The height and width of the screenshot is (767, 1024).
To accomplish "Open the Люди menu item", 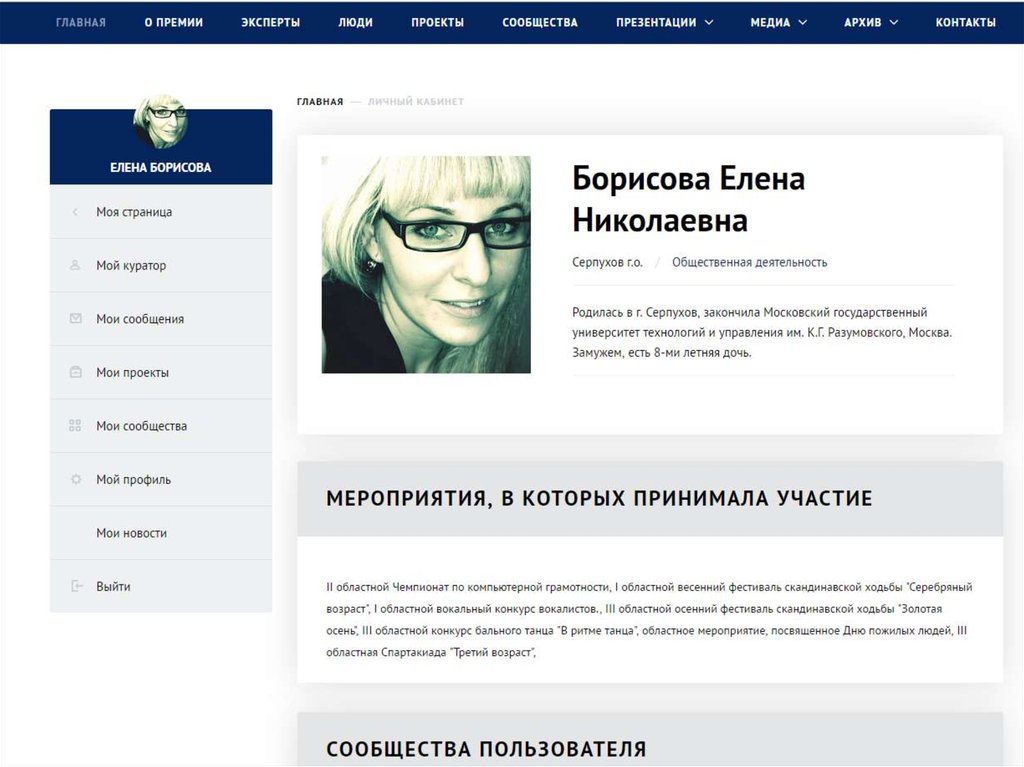I will [355, 22].
